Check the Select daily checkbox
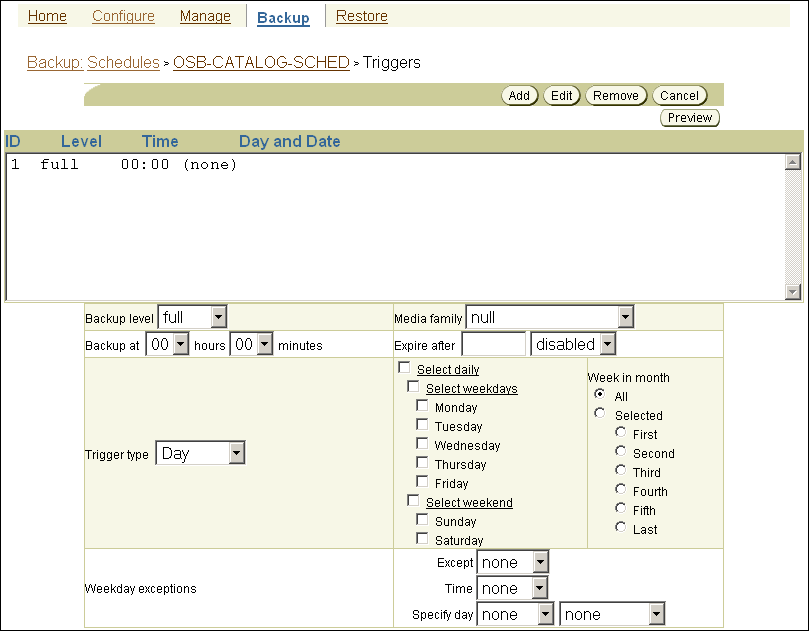The height and width of the screenshot is (631, 809). [x=404, y=367]
